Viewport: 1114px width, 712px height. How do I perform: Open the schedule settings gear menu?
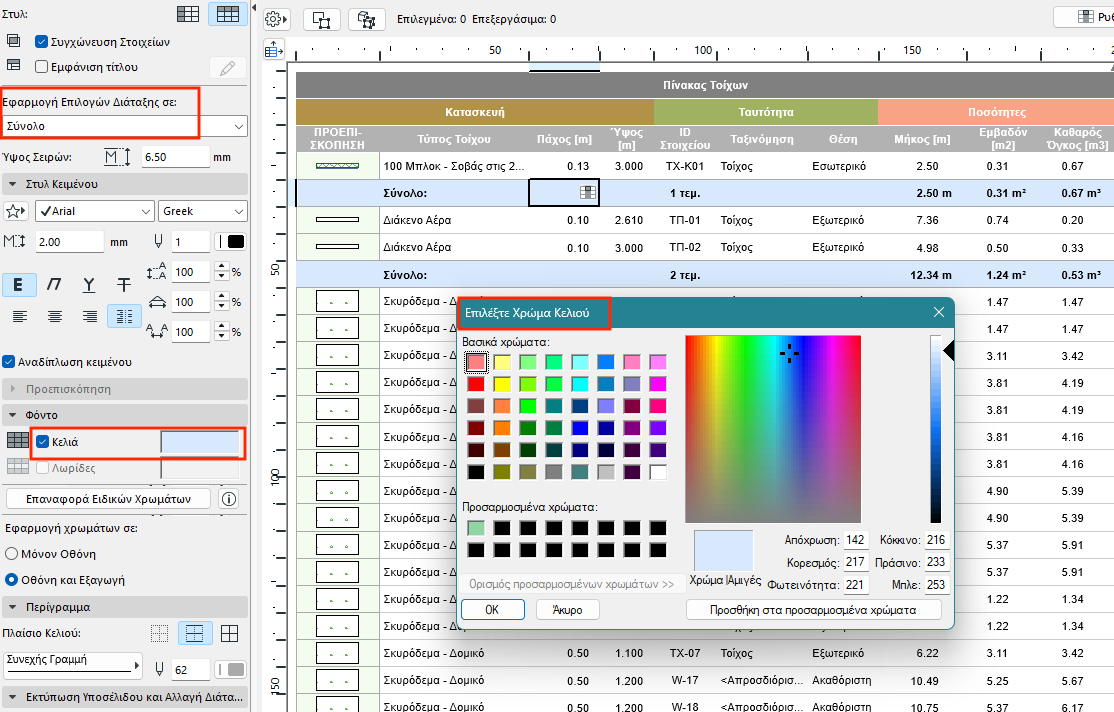click(276, 19)
